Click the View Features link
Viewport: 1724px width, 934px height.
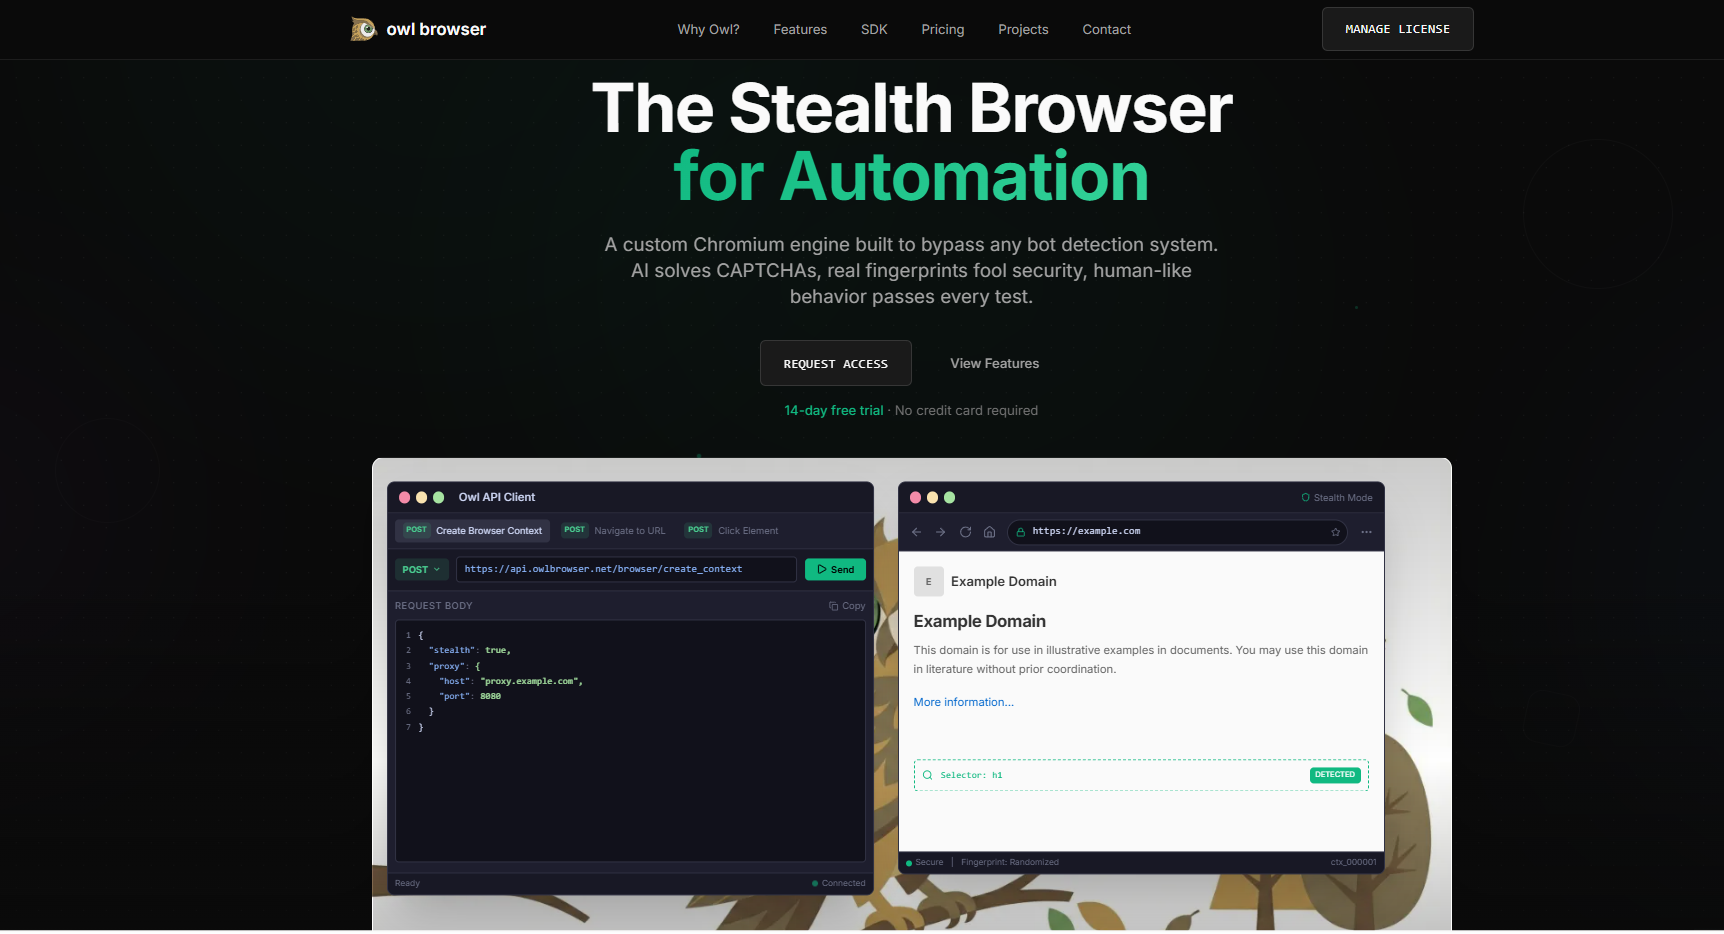pos(994,363)
